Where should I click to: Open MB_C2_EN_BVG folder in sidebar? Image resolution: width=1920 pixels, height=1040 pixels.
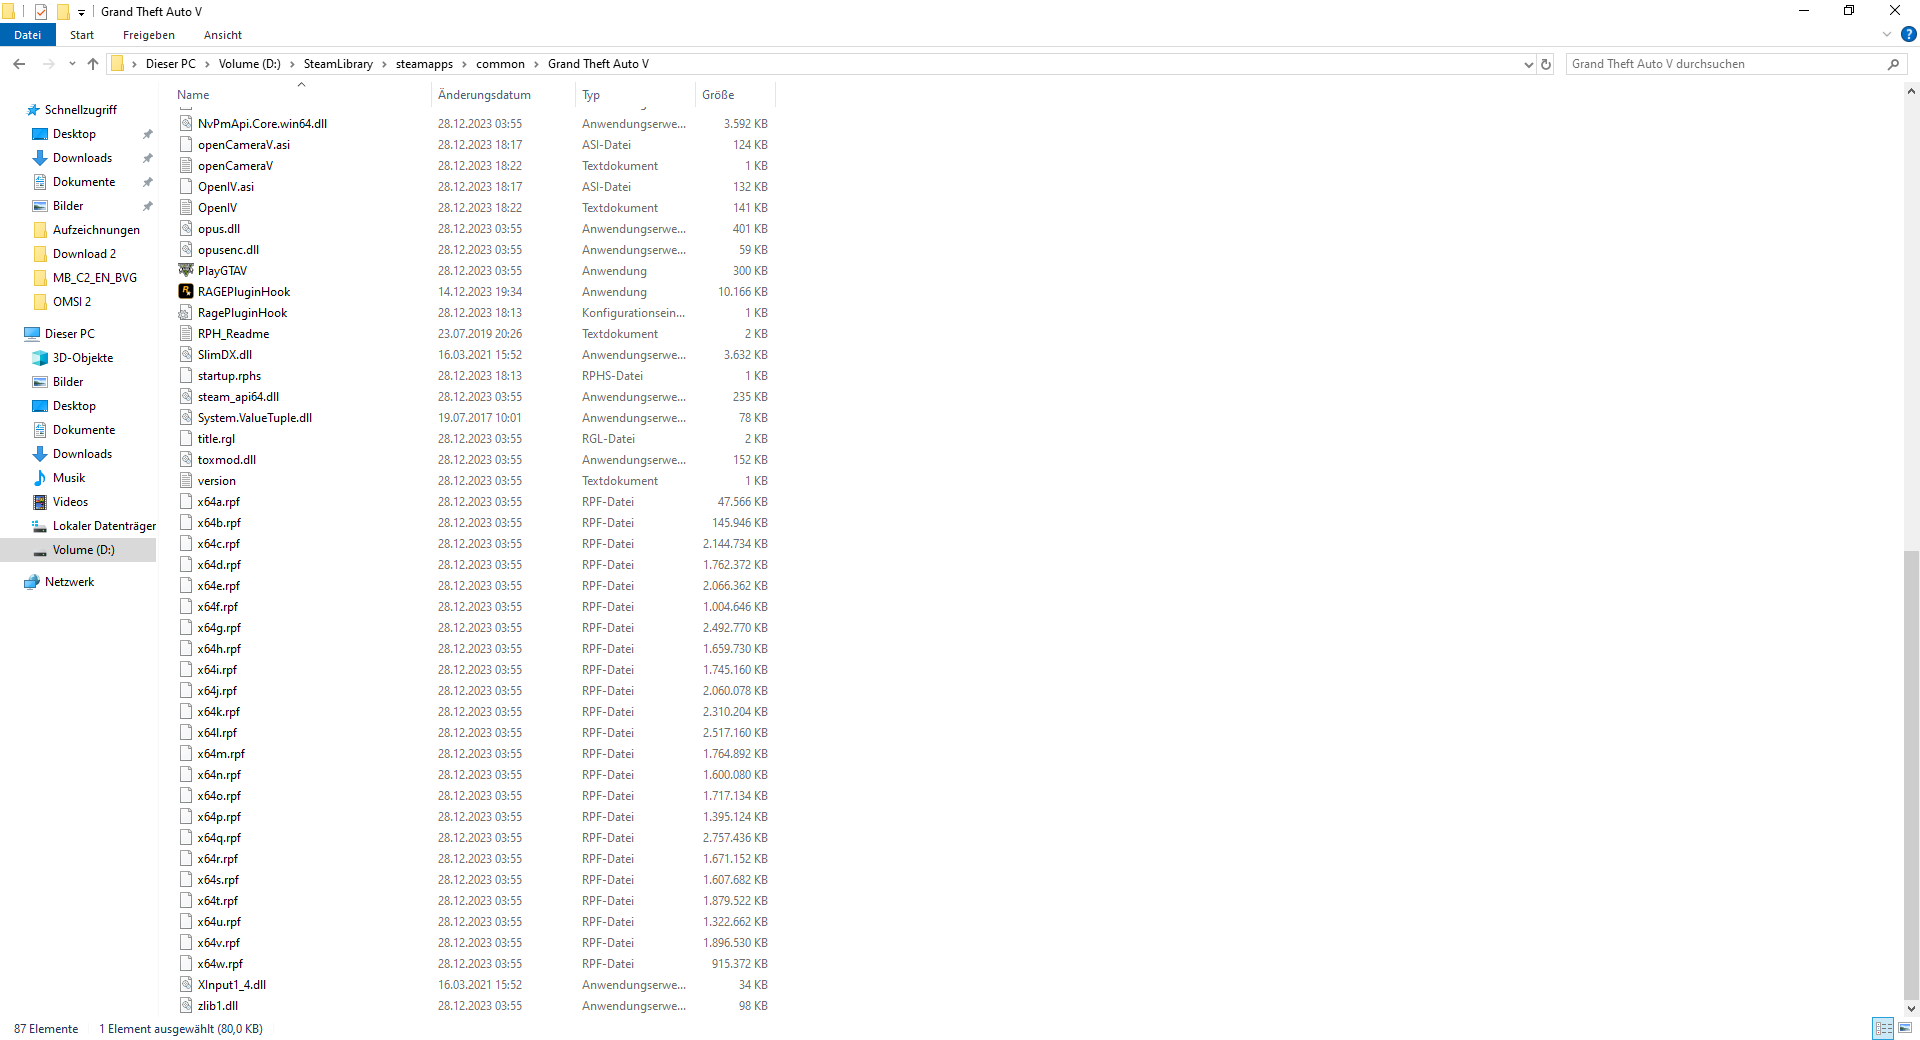[x=95, y=278]
